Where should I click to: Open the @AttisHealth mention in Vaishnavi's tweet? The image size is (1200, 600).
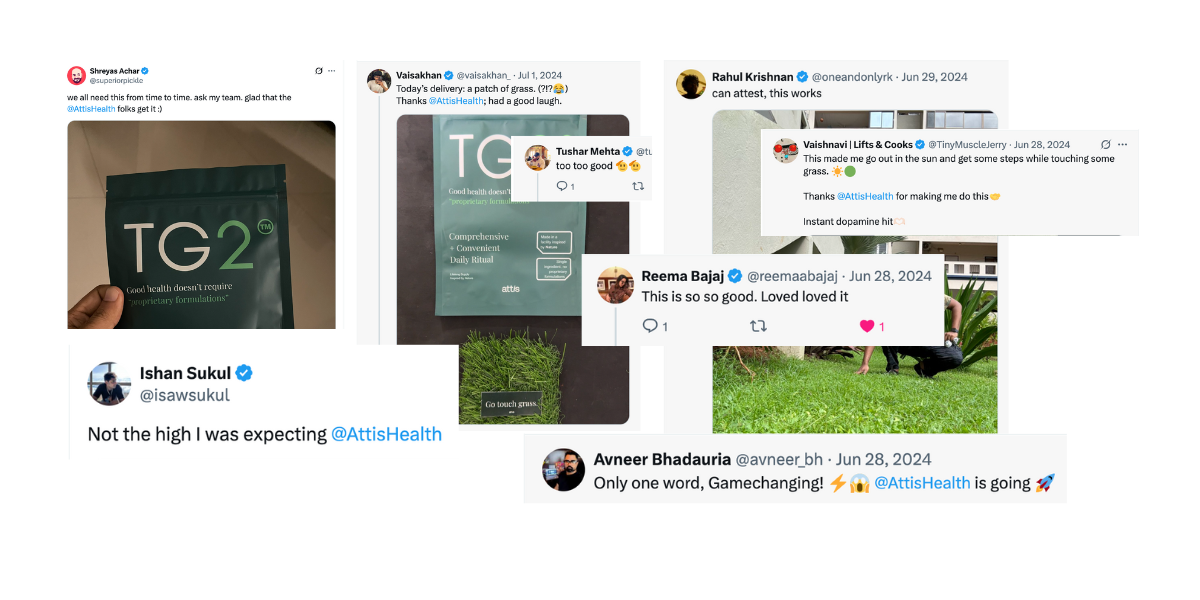tap(865, 196)
